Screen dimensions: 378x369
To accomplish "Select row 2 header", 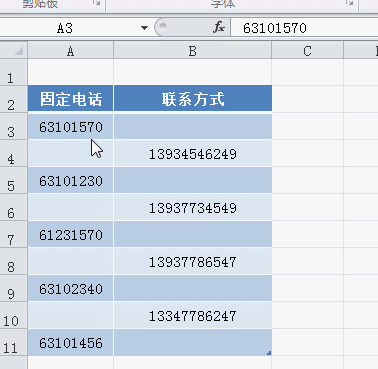I will [x=13, y=99].
